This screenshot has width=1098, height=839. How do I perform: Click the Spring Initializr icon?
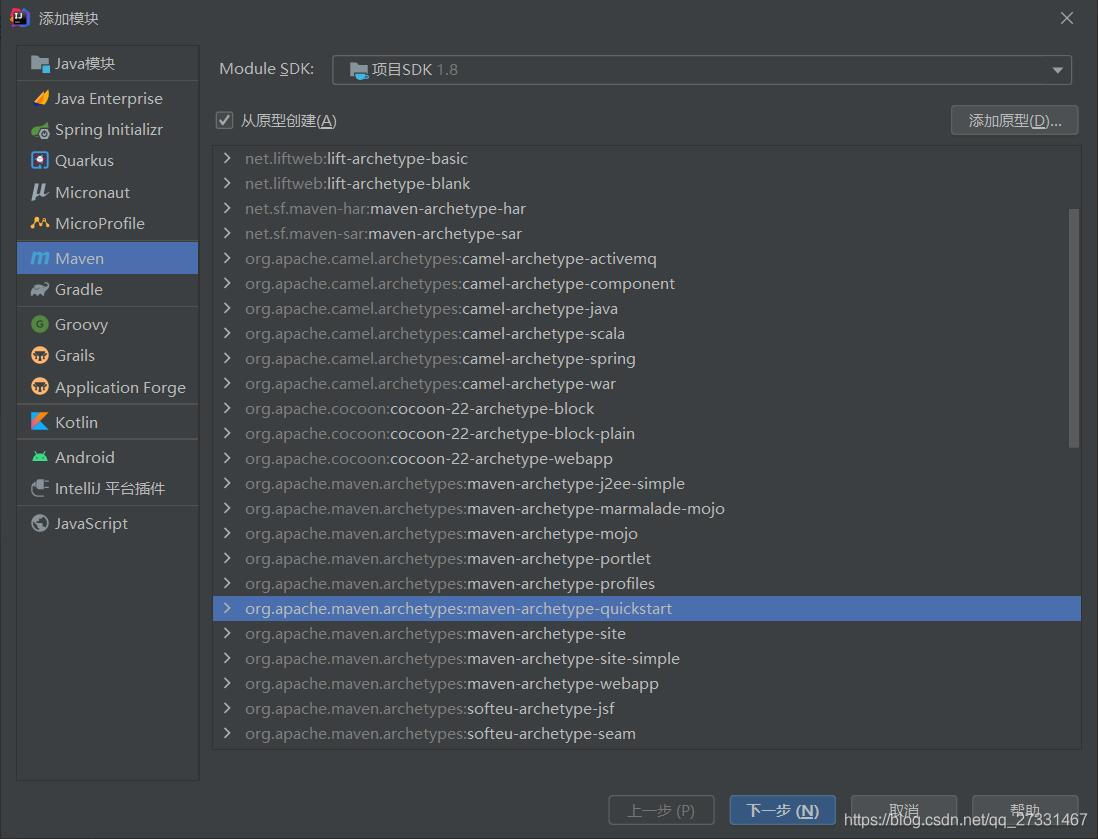40,130
